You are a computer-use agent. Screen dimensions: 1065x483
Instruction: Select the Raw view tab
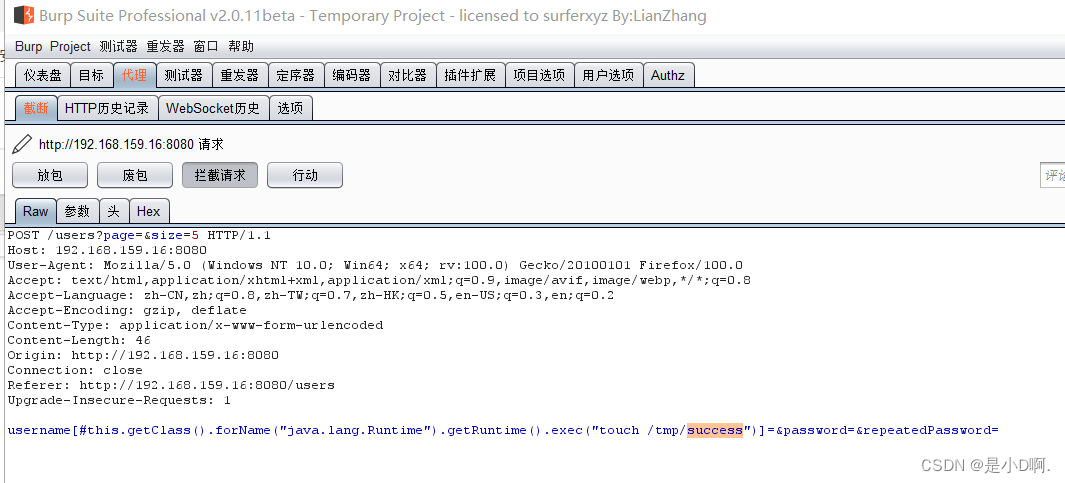(35, 211)
